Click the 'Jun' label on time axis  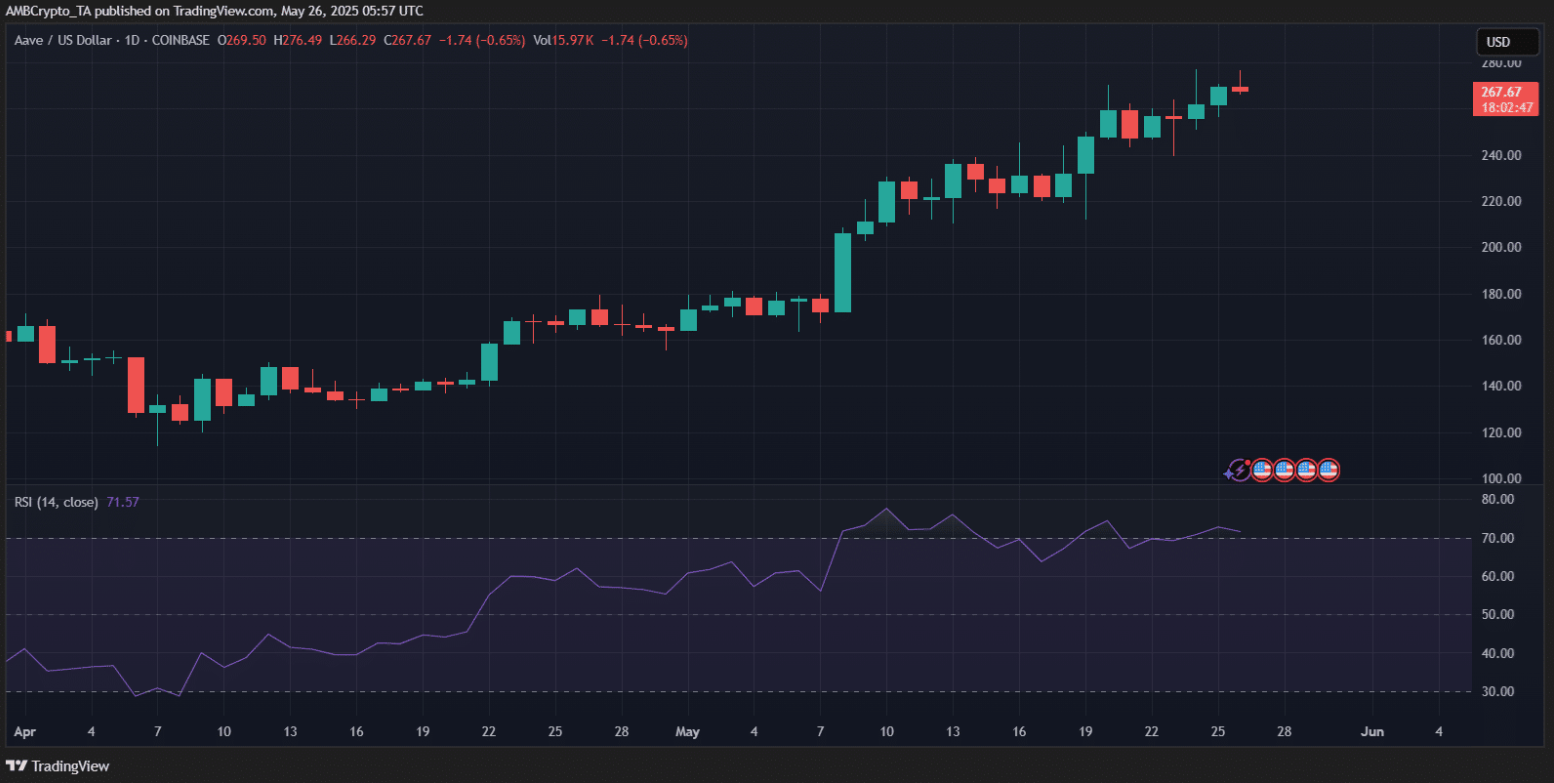(1372, 731)
